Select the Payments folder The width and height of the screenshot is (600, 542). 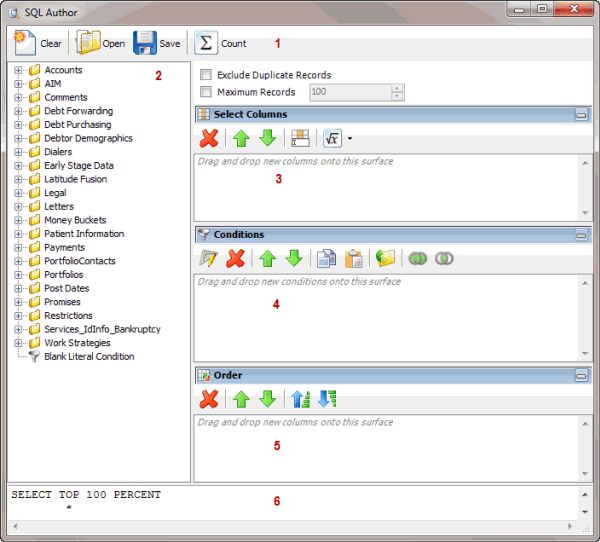coord(64,247)
